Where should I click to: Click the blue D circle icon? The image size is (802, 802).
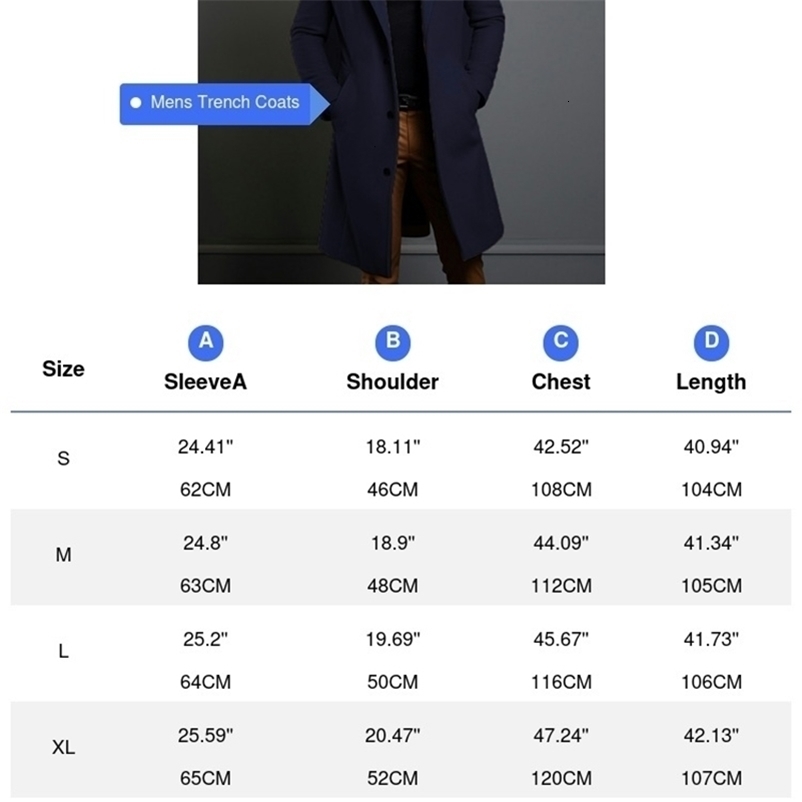(x=711, y=342)
